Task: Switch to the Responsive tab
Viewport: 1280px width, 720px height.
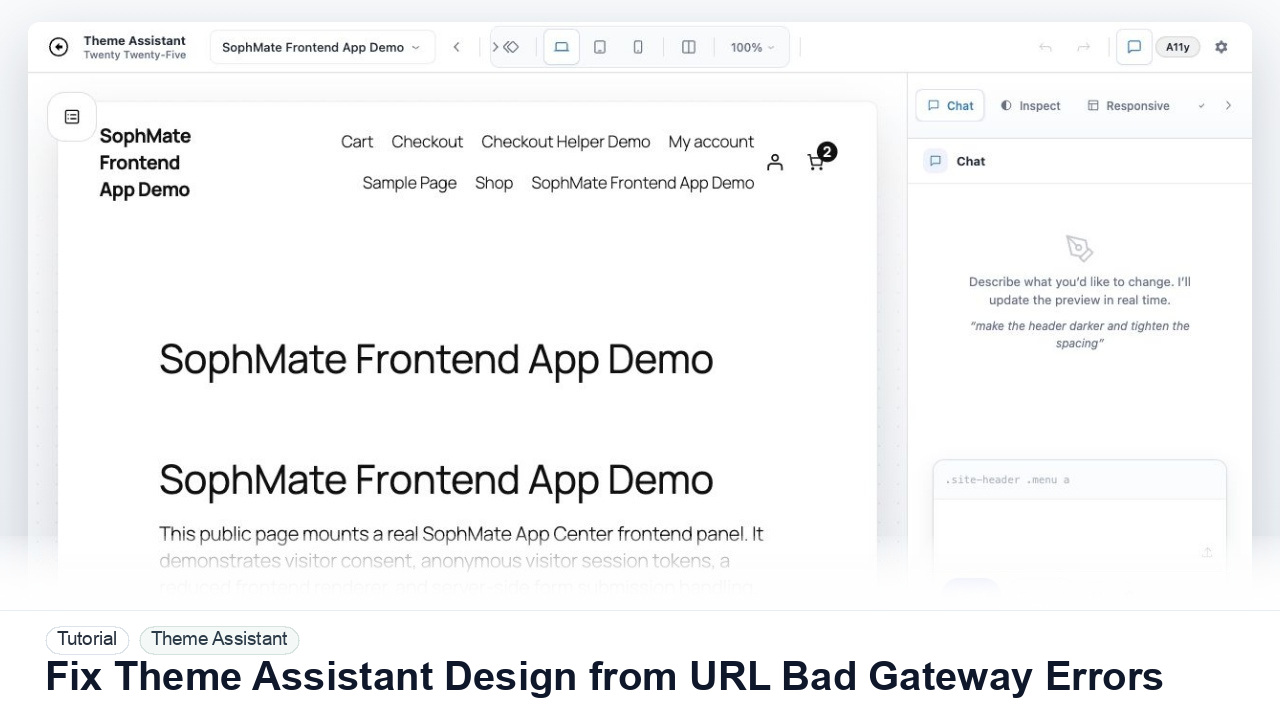Action: [x=1129, y=105]
